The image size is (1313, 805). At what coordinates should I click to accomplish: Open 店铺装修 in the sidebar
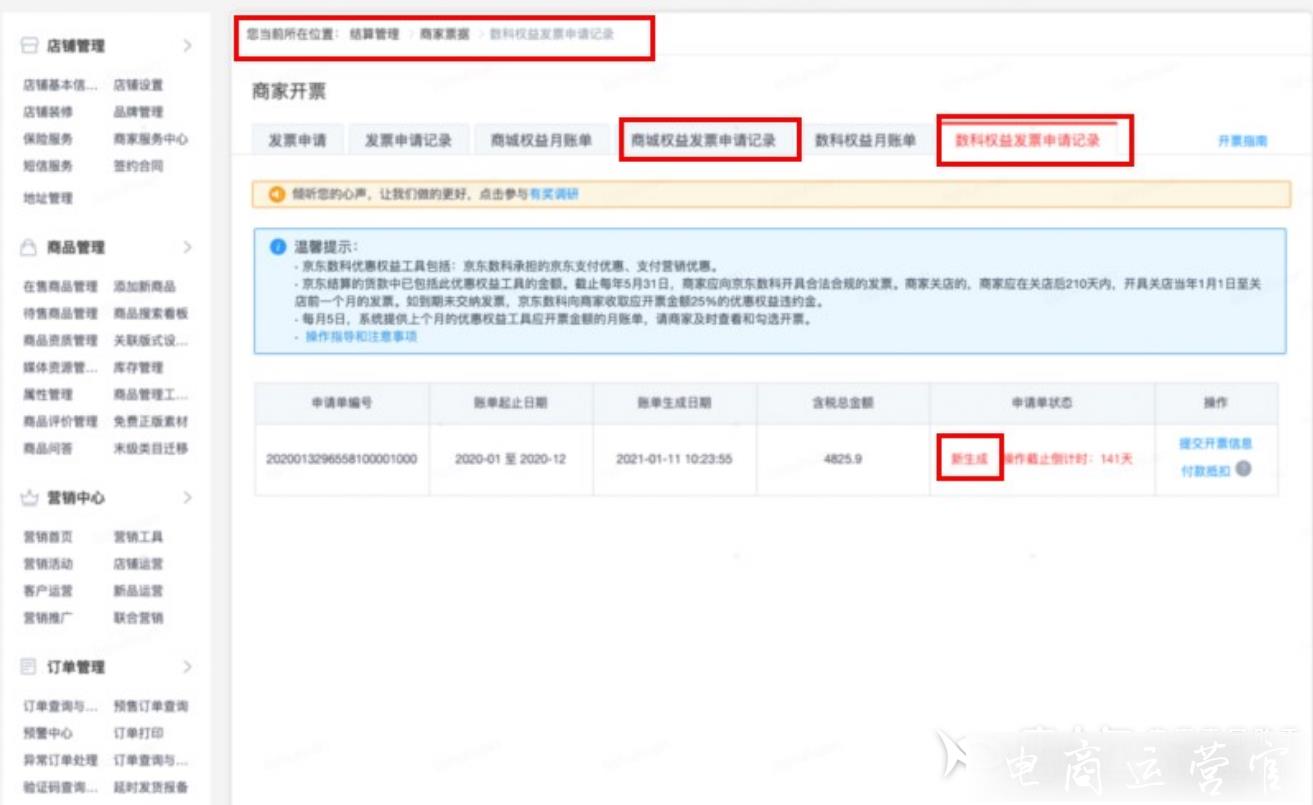pyautogui.click(x=48, y=112)
